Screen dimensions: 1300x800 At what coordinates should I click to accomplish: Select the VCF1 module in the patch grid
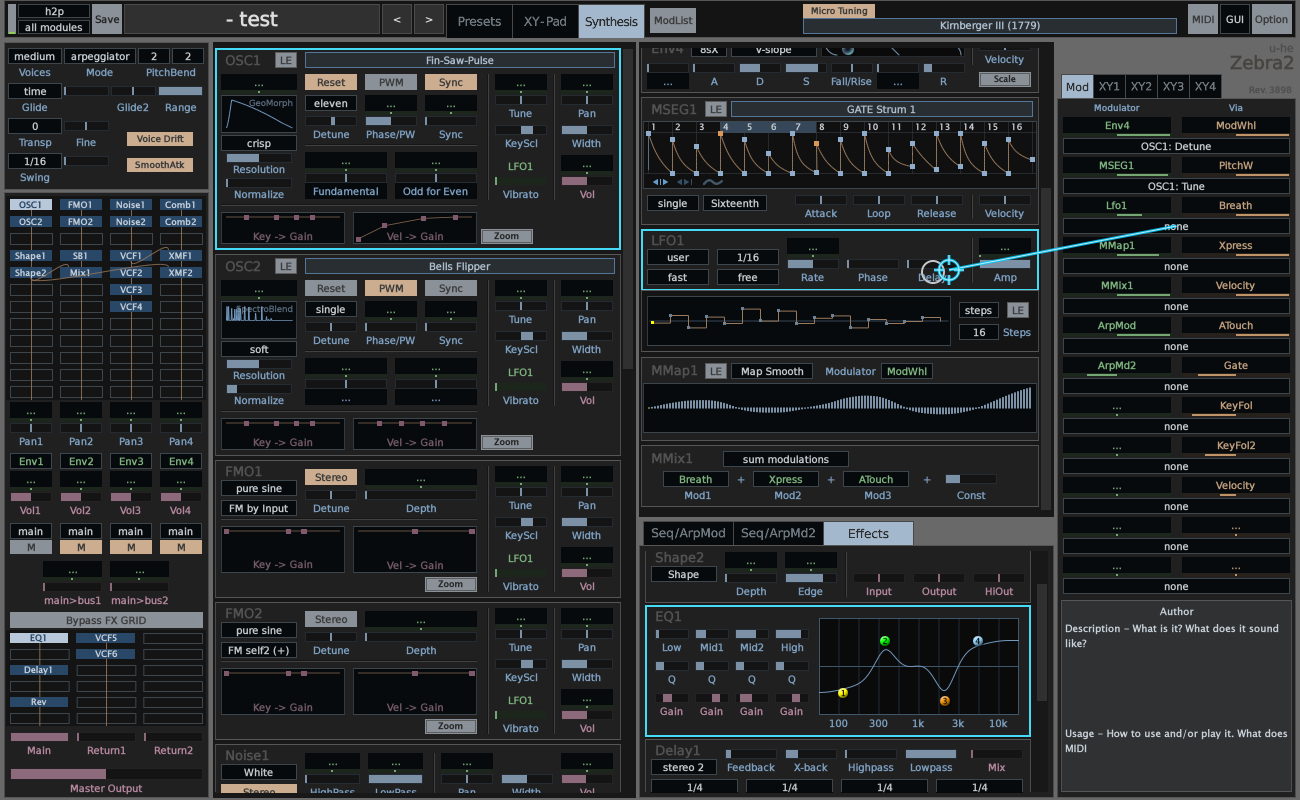131,256
